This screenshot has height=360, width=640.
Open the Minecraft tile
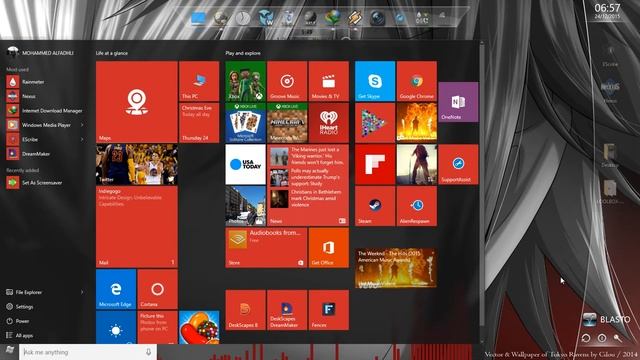(x=287, y=122)
